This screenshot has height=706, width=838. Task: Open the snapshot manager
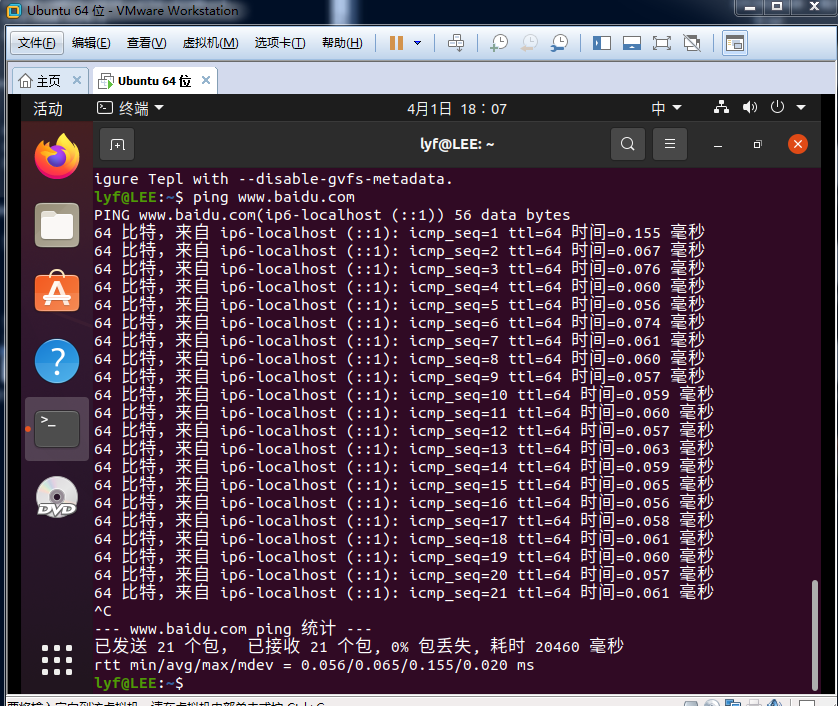(x=559, y=42)
